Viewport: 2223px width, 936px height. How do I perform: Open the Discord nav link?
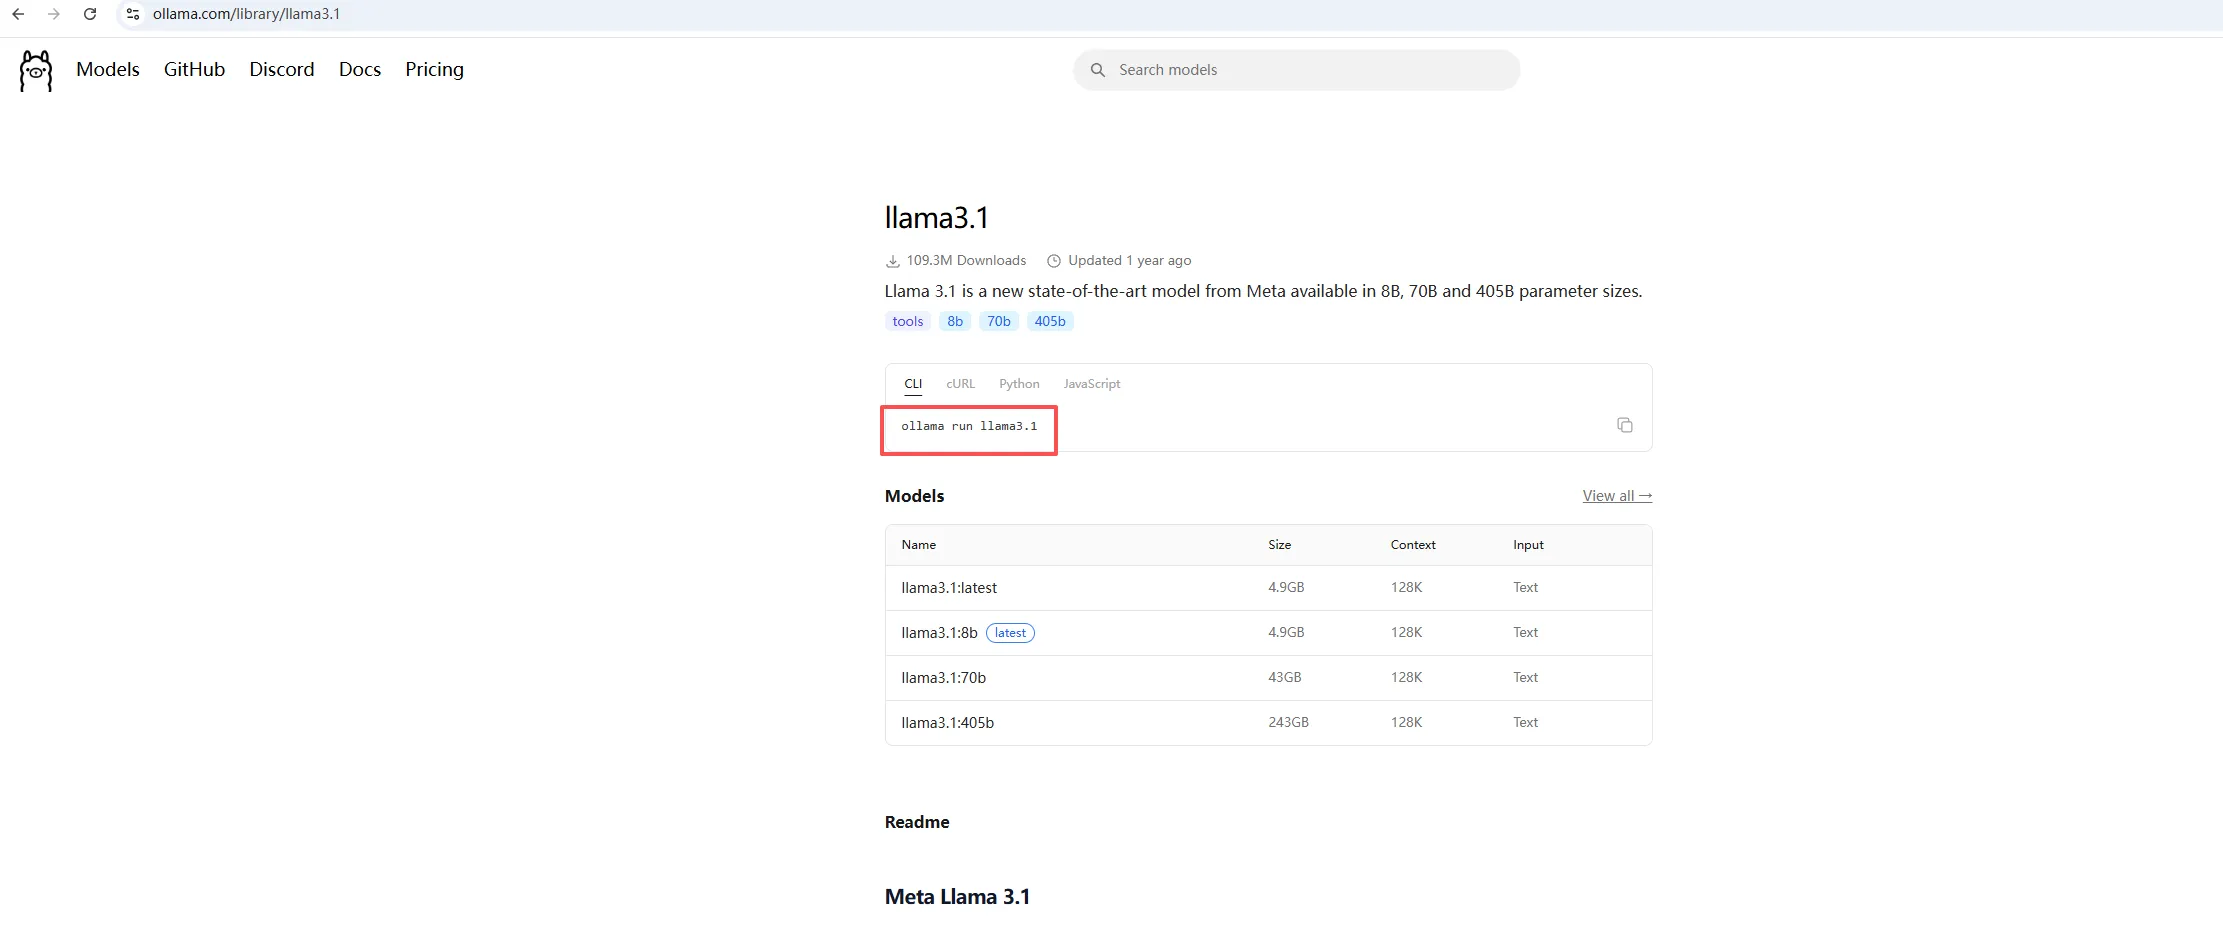tap(282, 69)
